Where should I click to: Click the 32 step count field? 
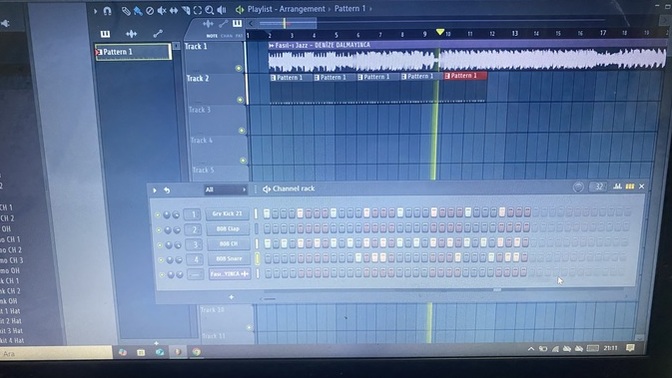(598, 186)
